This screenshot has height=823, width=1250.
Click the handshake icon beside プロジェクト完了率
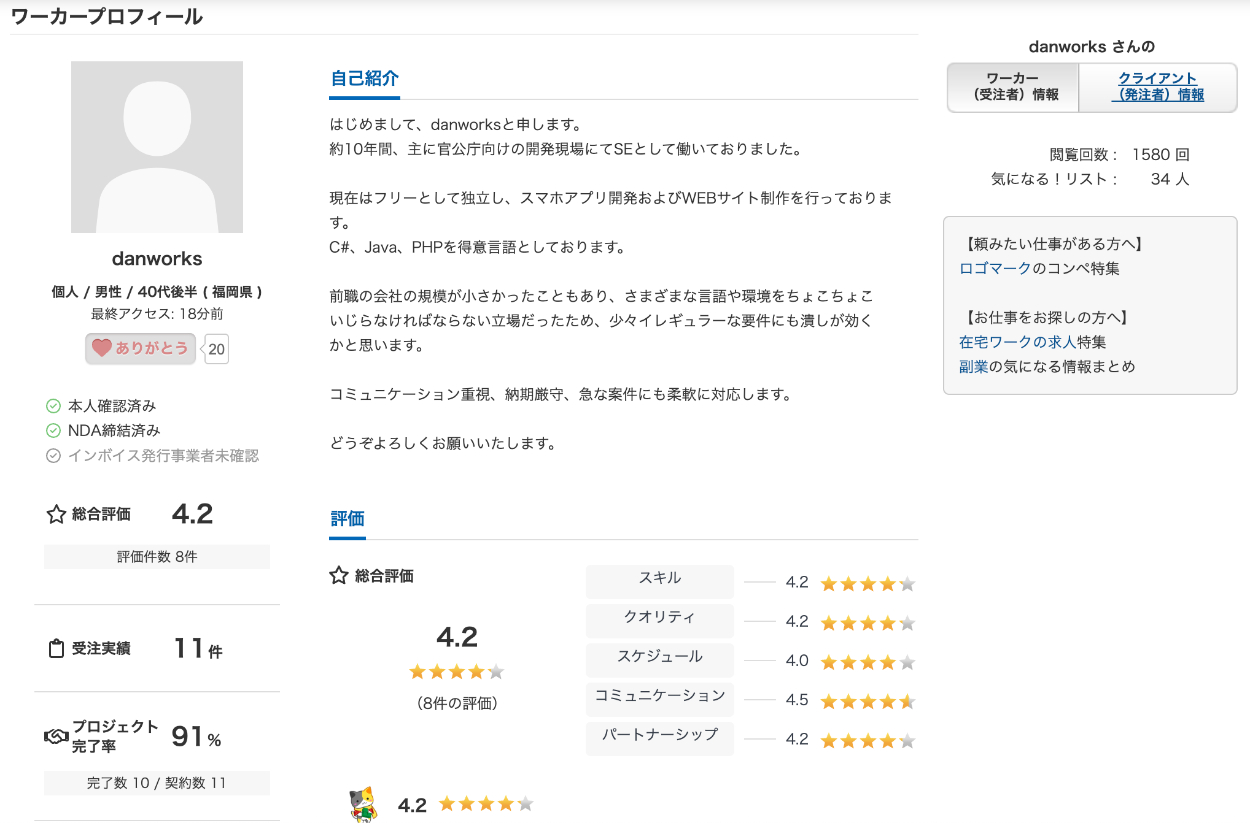pos(56,737)
